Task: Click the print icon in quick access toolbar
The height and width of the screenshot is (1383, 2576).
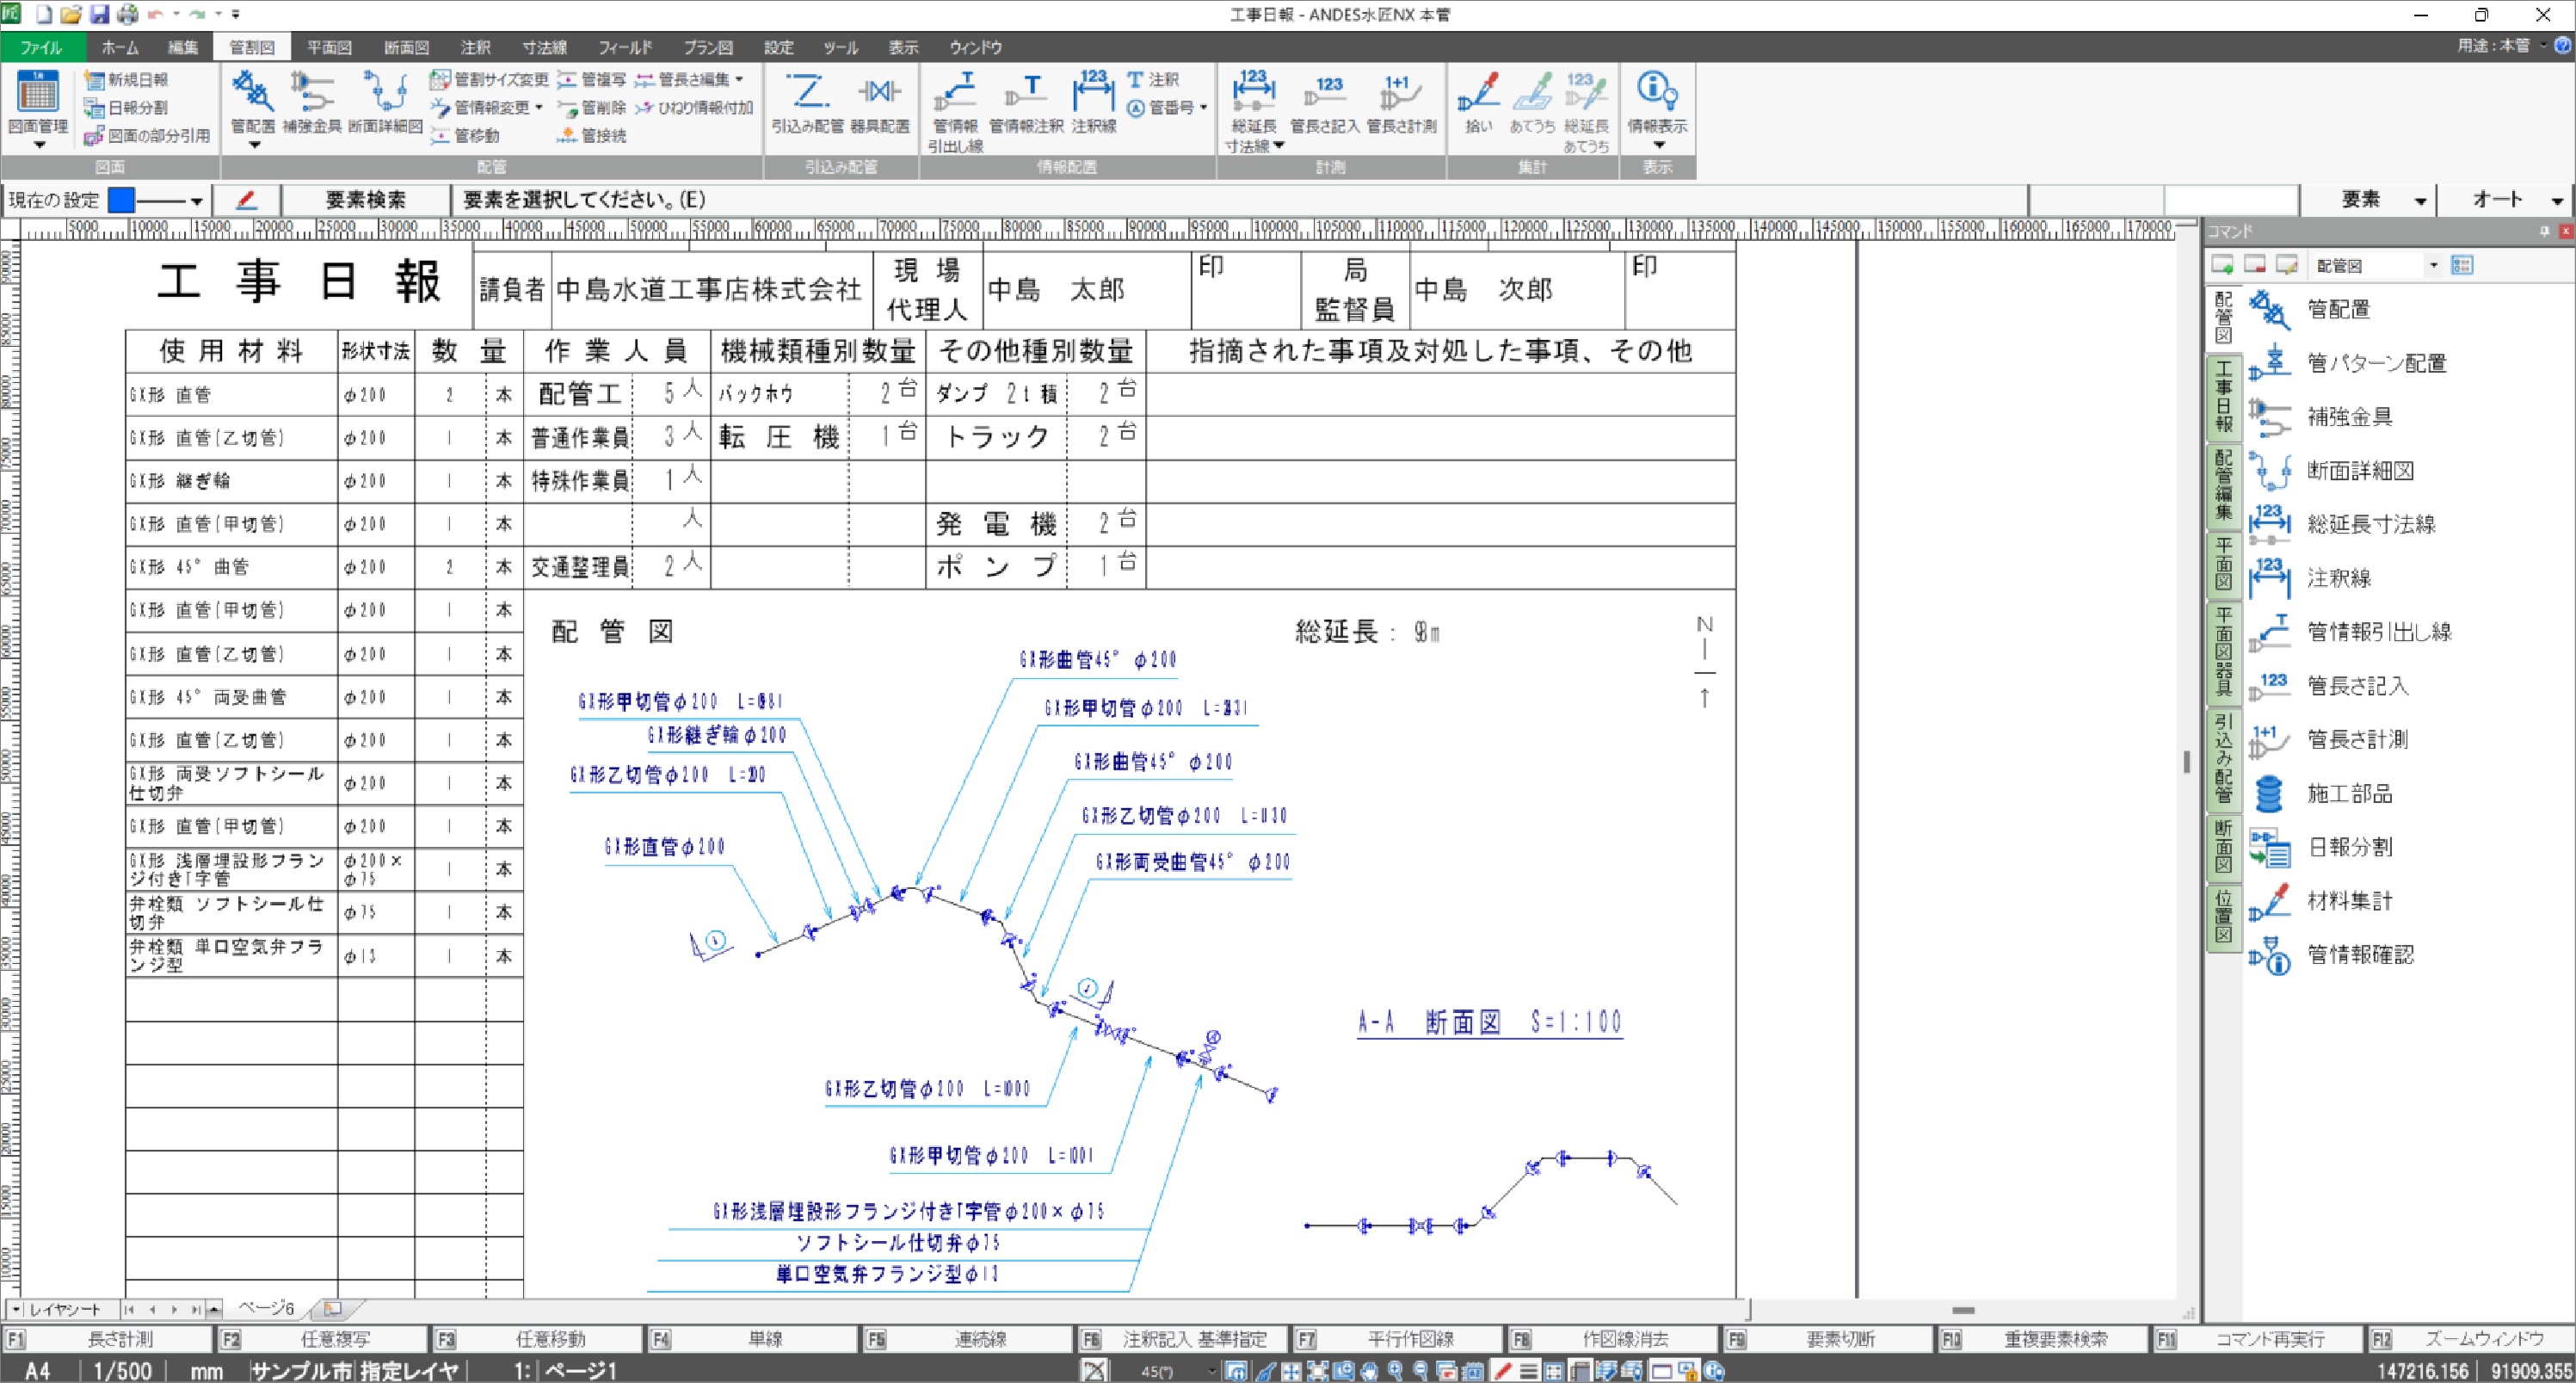Action: pyautogui.click(x=128, y=14)
